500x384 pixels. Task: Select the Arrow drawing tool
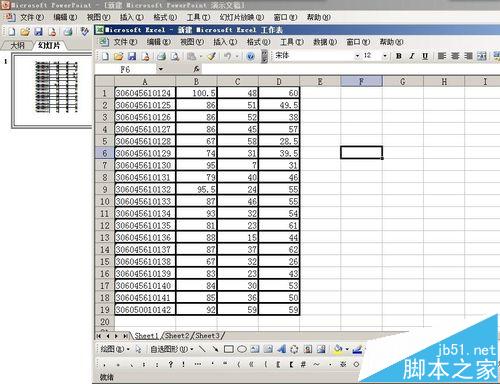(215, 349)
